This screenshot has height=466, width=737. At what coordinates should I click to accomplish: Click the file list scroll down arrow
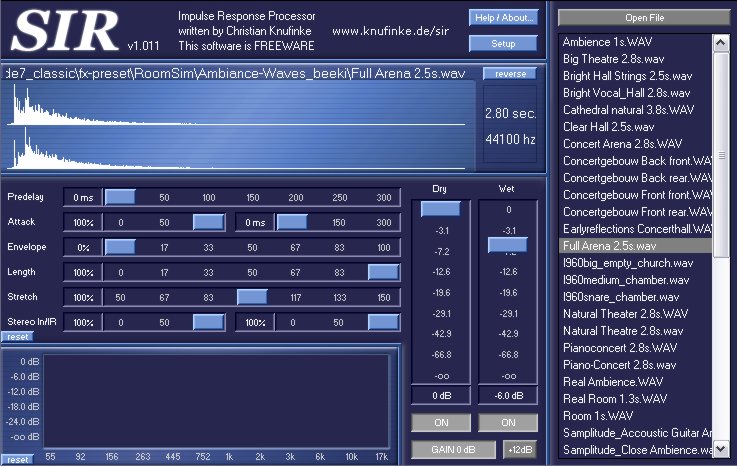(721, 448)
